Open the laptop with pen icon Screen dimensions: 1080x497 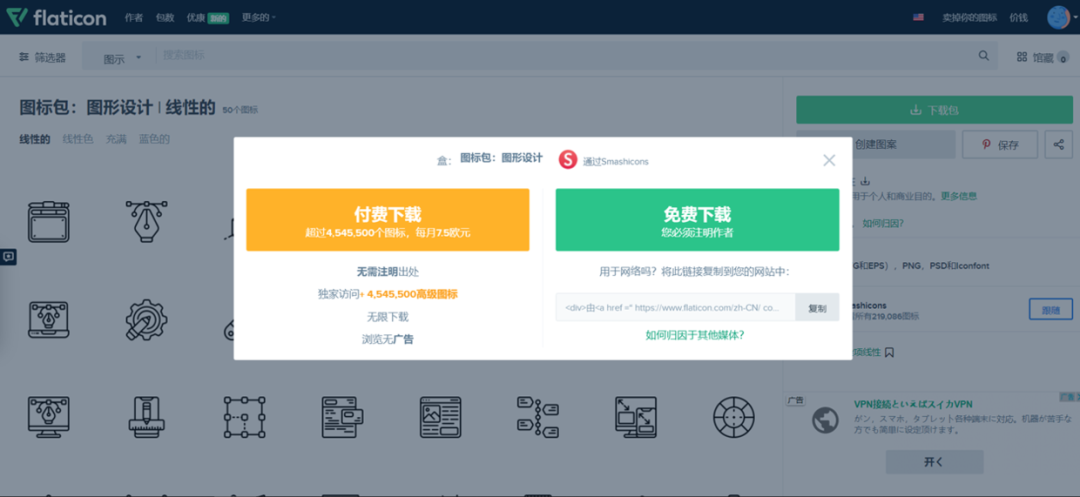[x=49, y=320]
